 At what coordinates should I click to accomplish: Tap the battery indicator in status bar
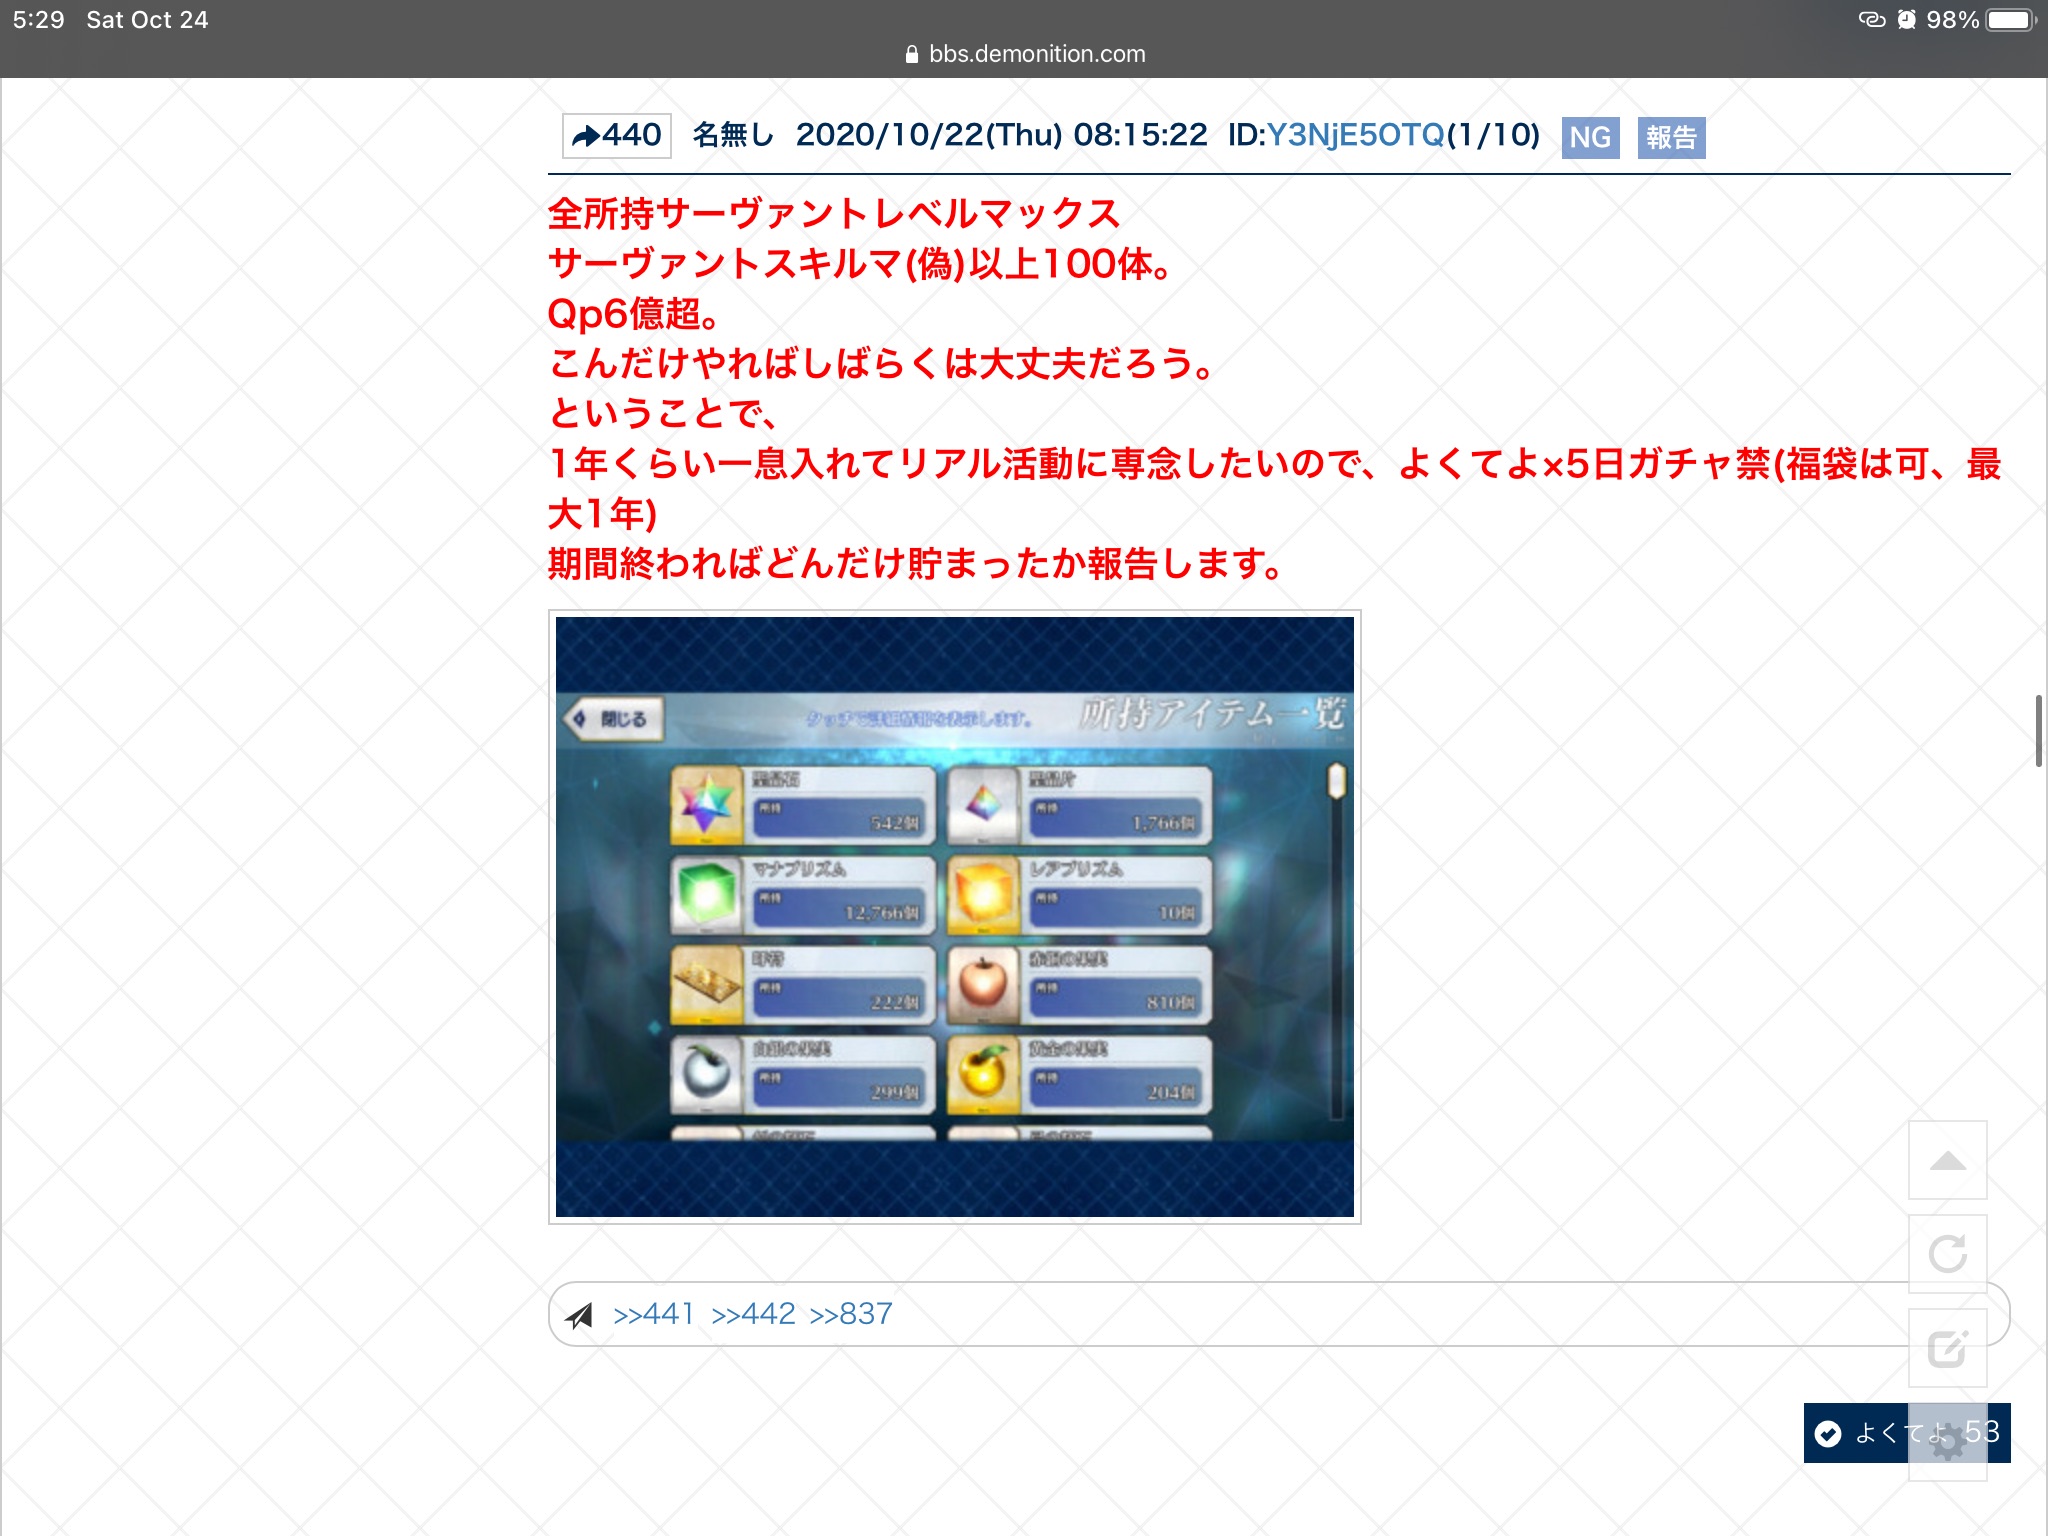click(2011, 20)
